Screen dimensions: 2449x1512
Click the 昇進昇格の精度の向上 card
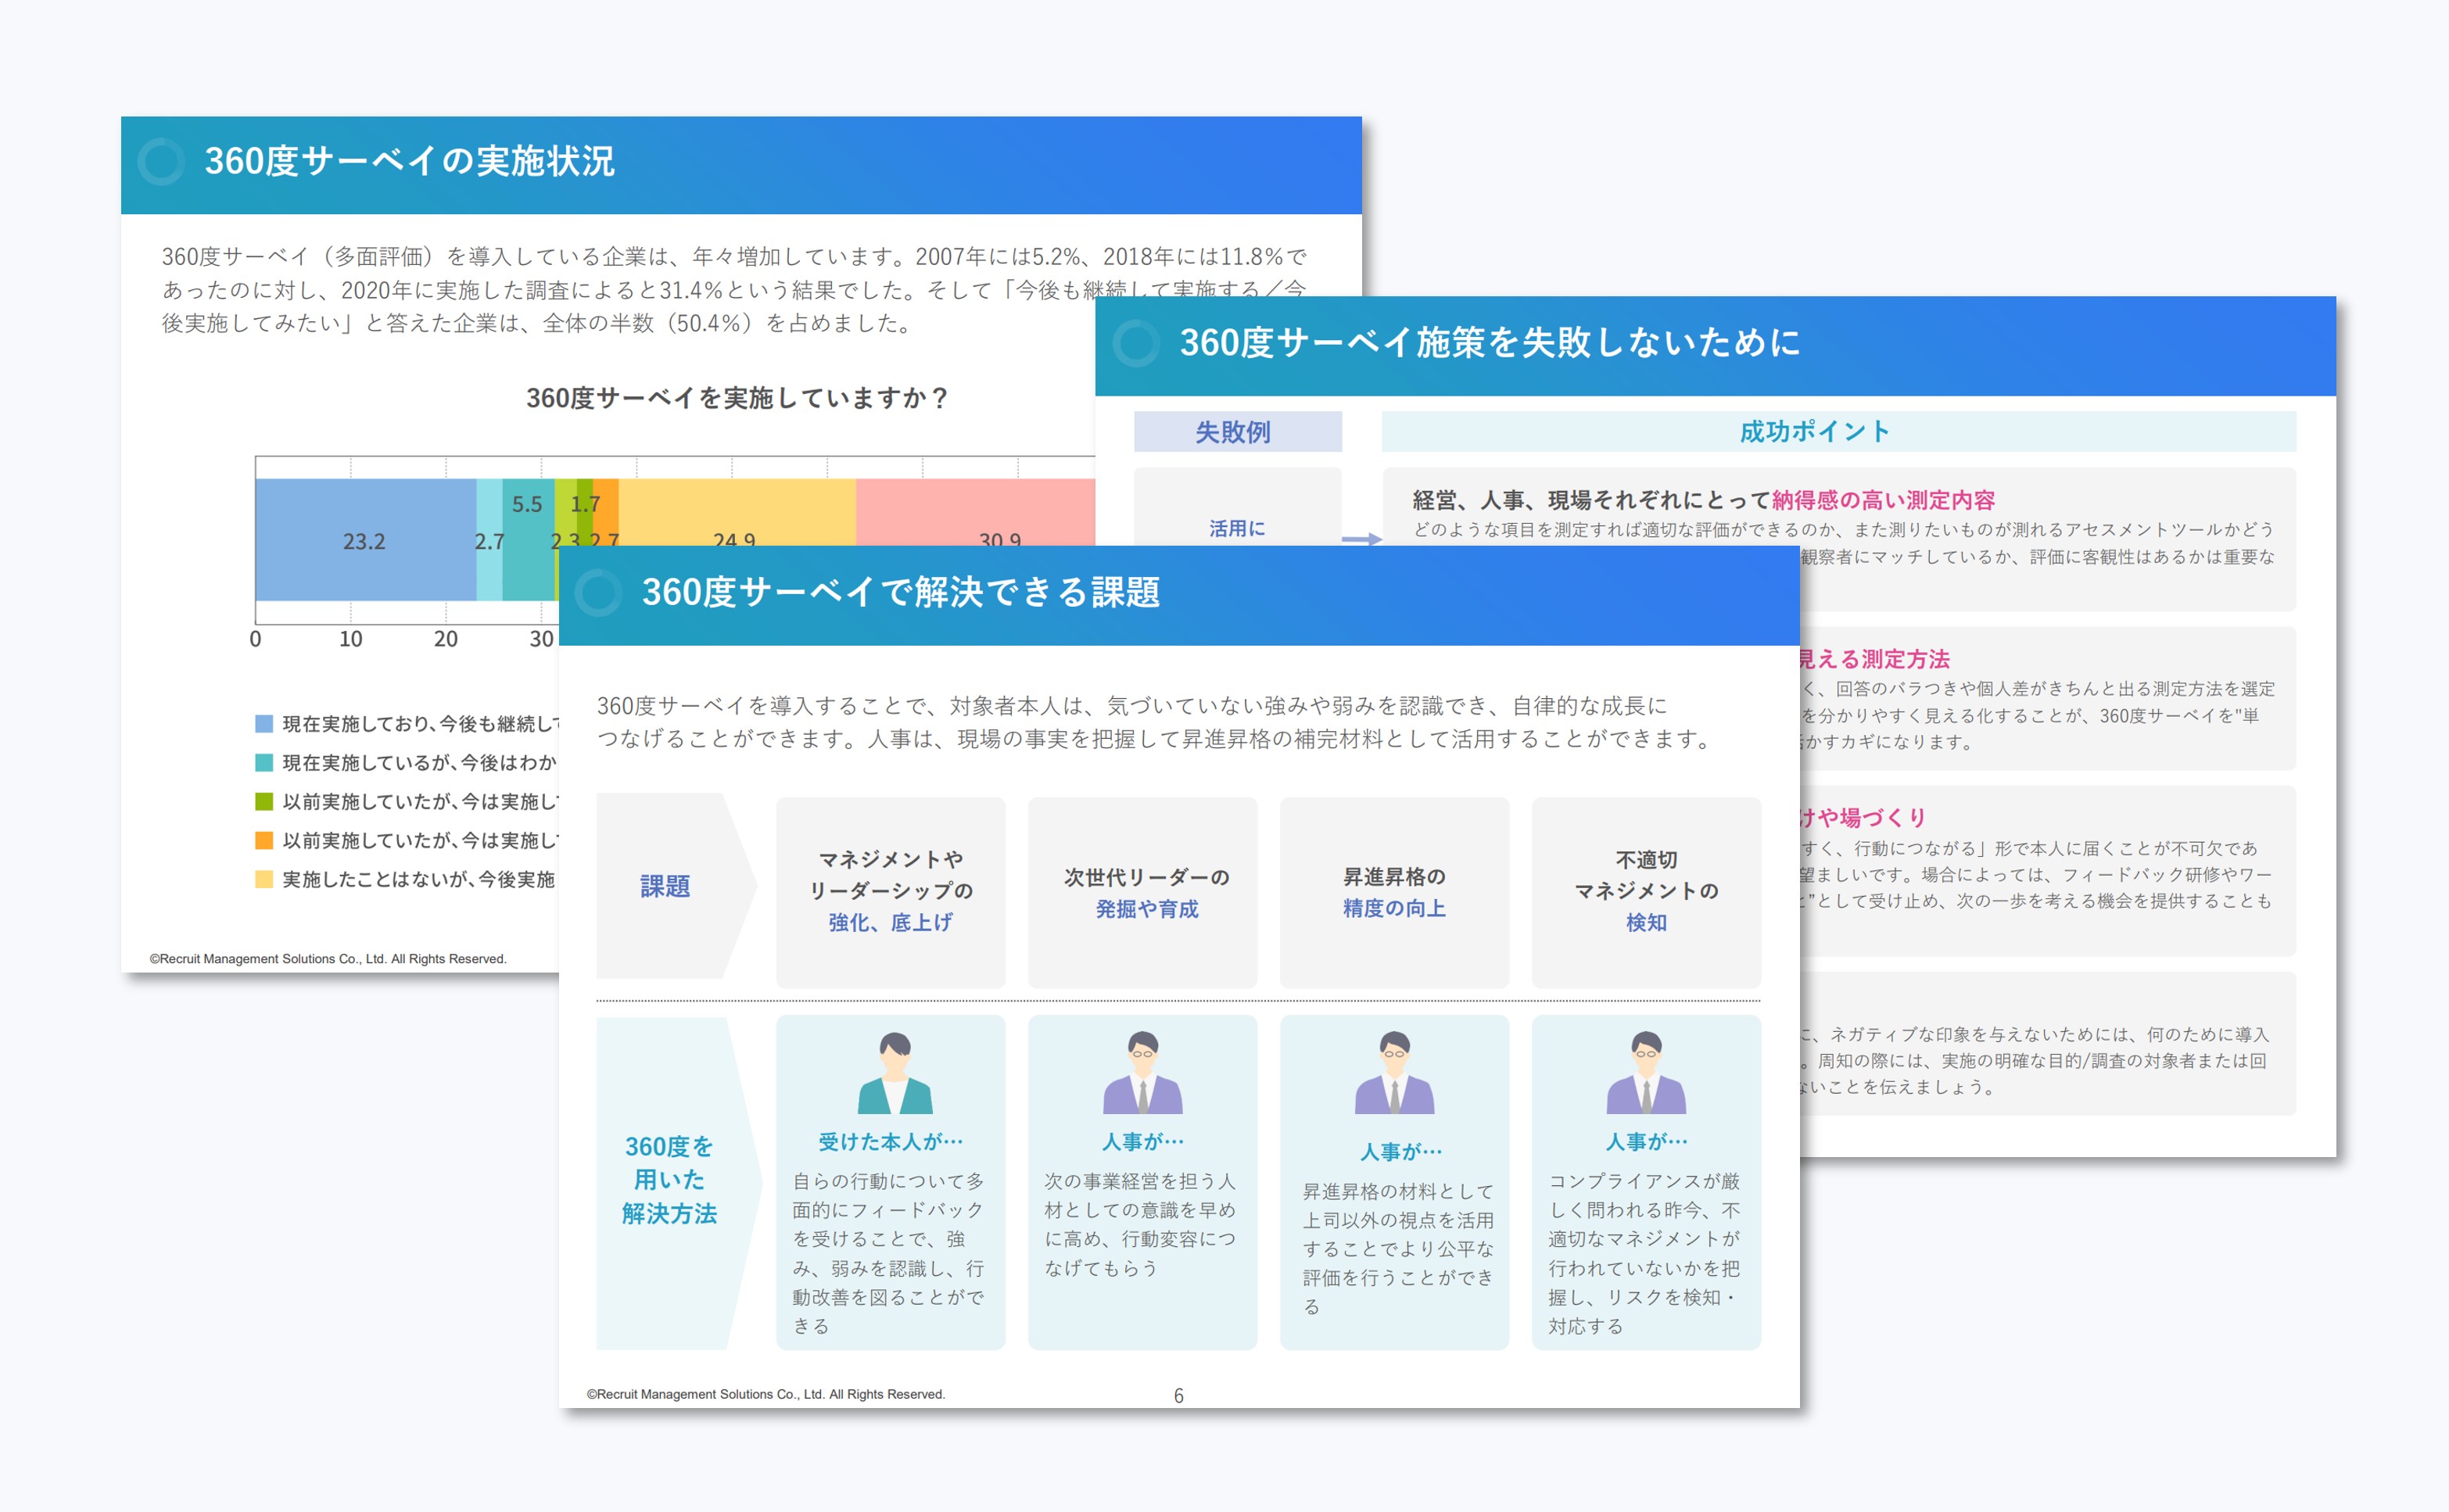pyautogui.click(x=1394, y=891)
